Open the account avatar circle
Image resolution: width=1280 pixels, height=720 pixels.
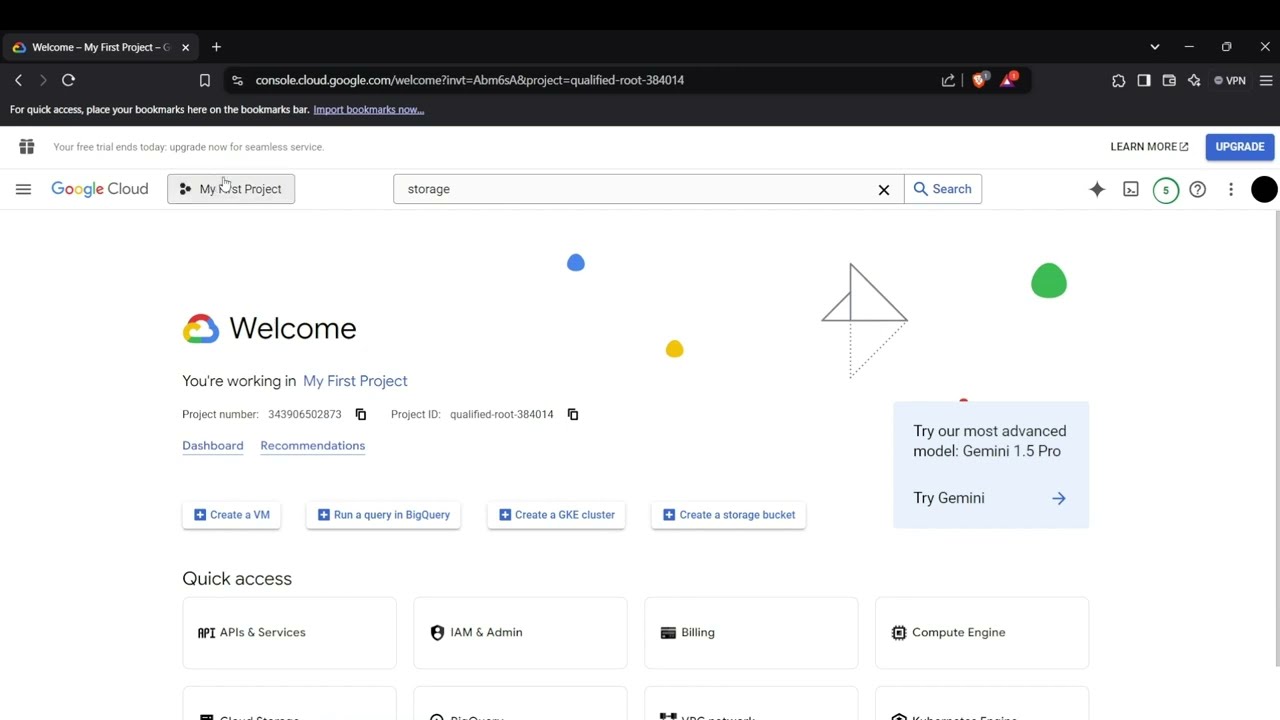click(1264, 189)
